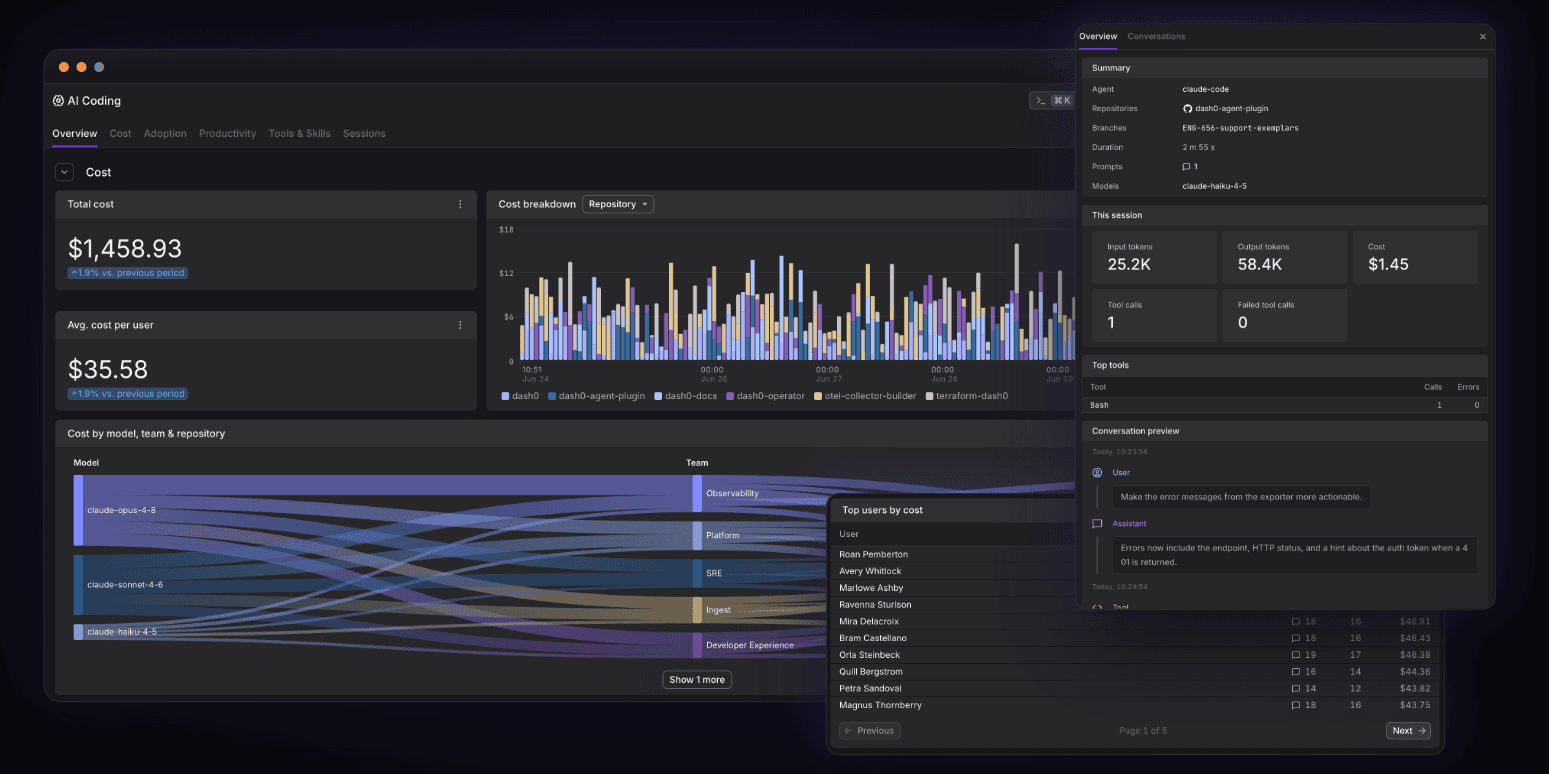Screen dimensions: 1549x774
Task: Expand Sankey with Show 1 more
Action: pos(697,680)
